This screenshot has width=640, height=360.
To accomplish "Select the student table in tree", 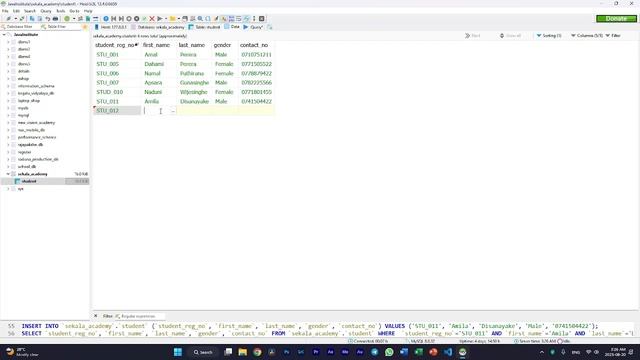I will 29,182.
